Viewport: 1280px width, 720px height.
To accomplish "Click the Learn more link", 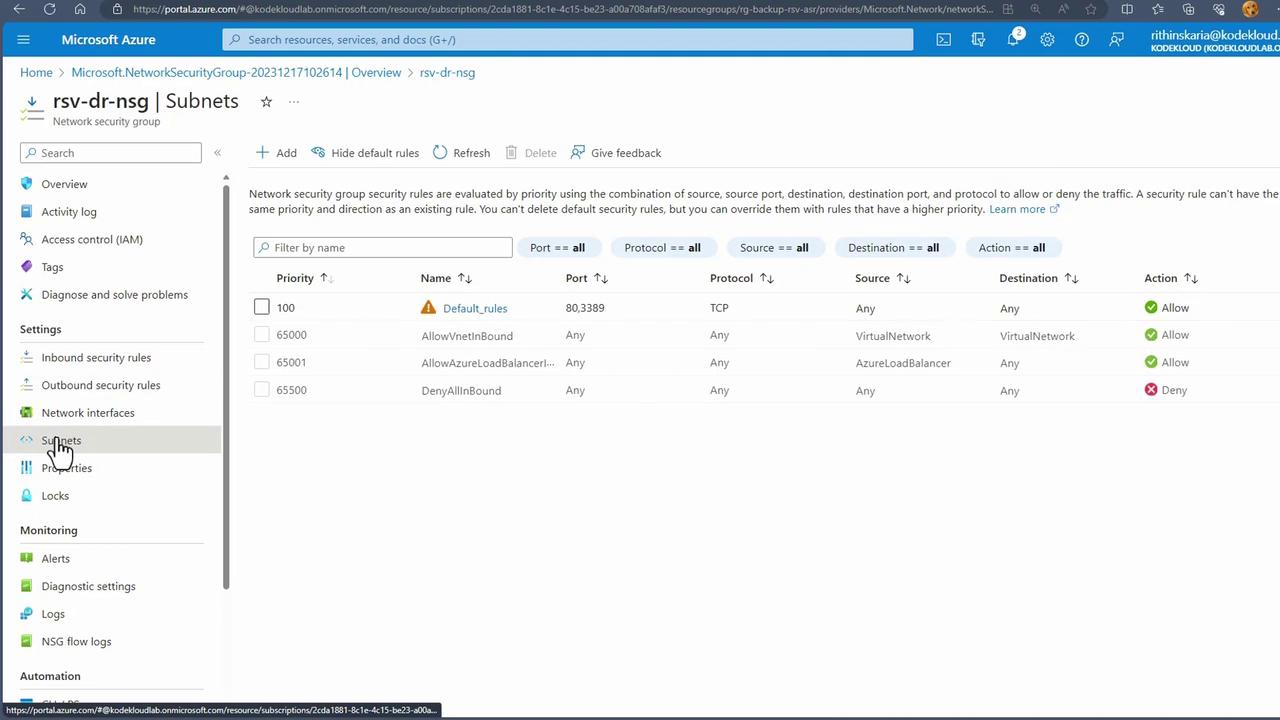I will [1017, 209].
